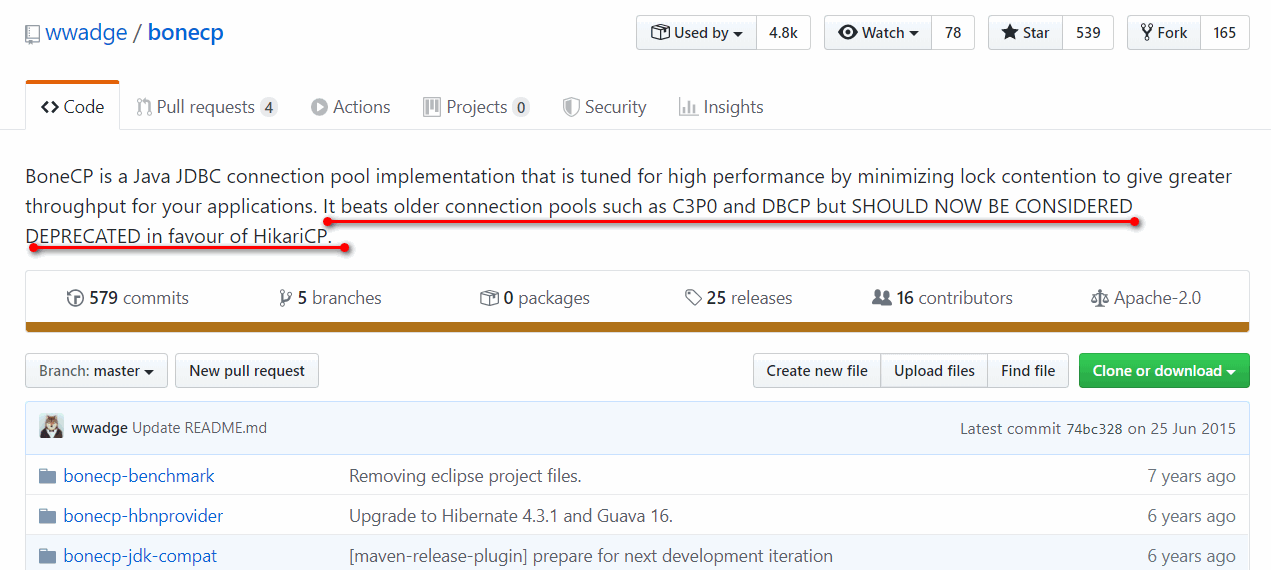The width and height of the screenshot is (1271, 570).
Task: Click the releases tag icon
Action: click(x=693, y=298)
